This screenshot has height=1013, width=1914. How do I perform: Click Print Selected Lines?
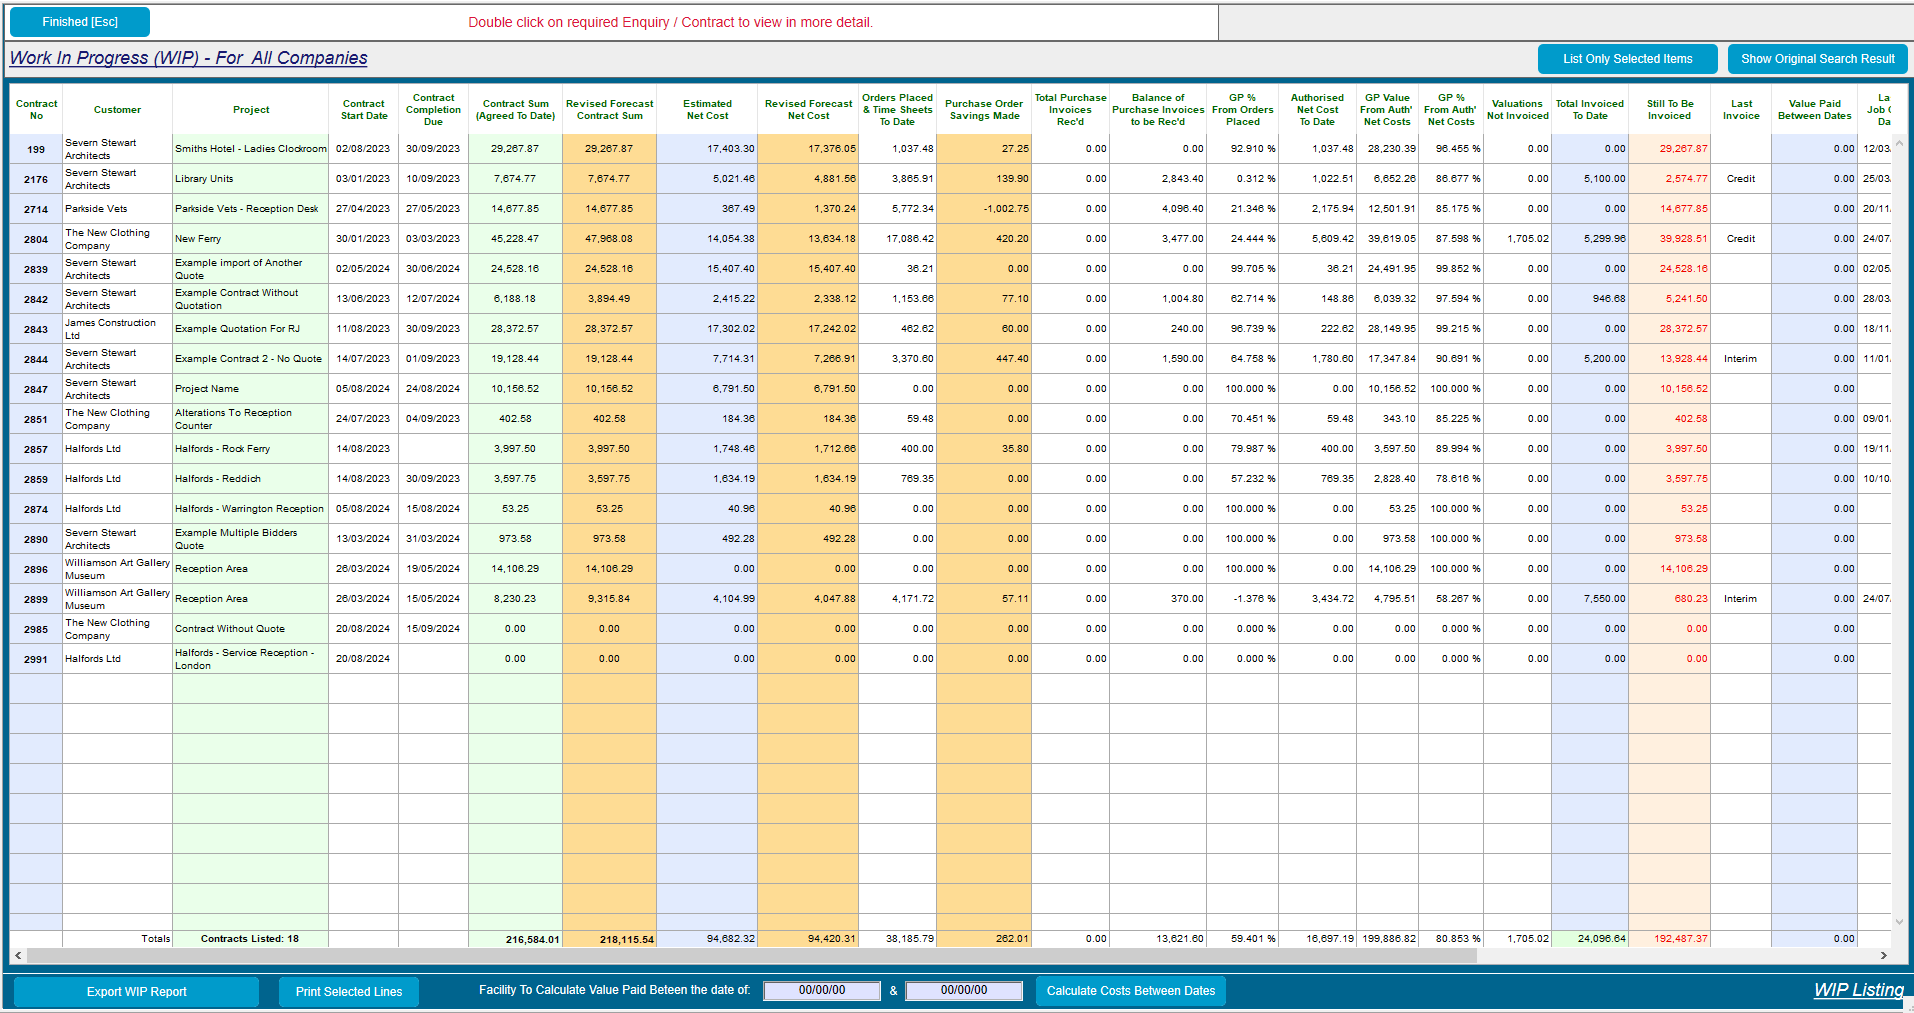point(349,991)
